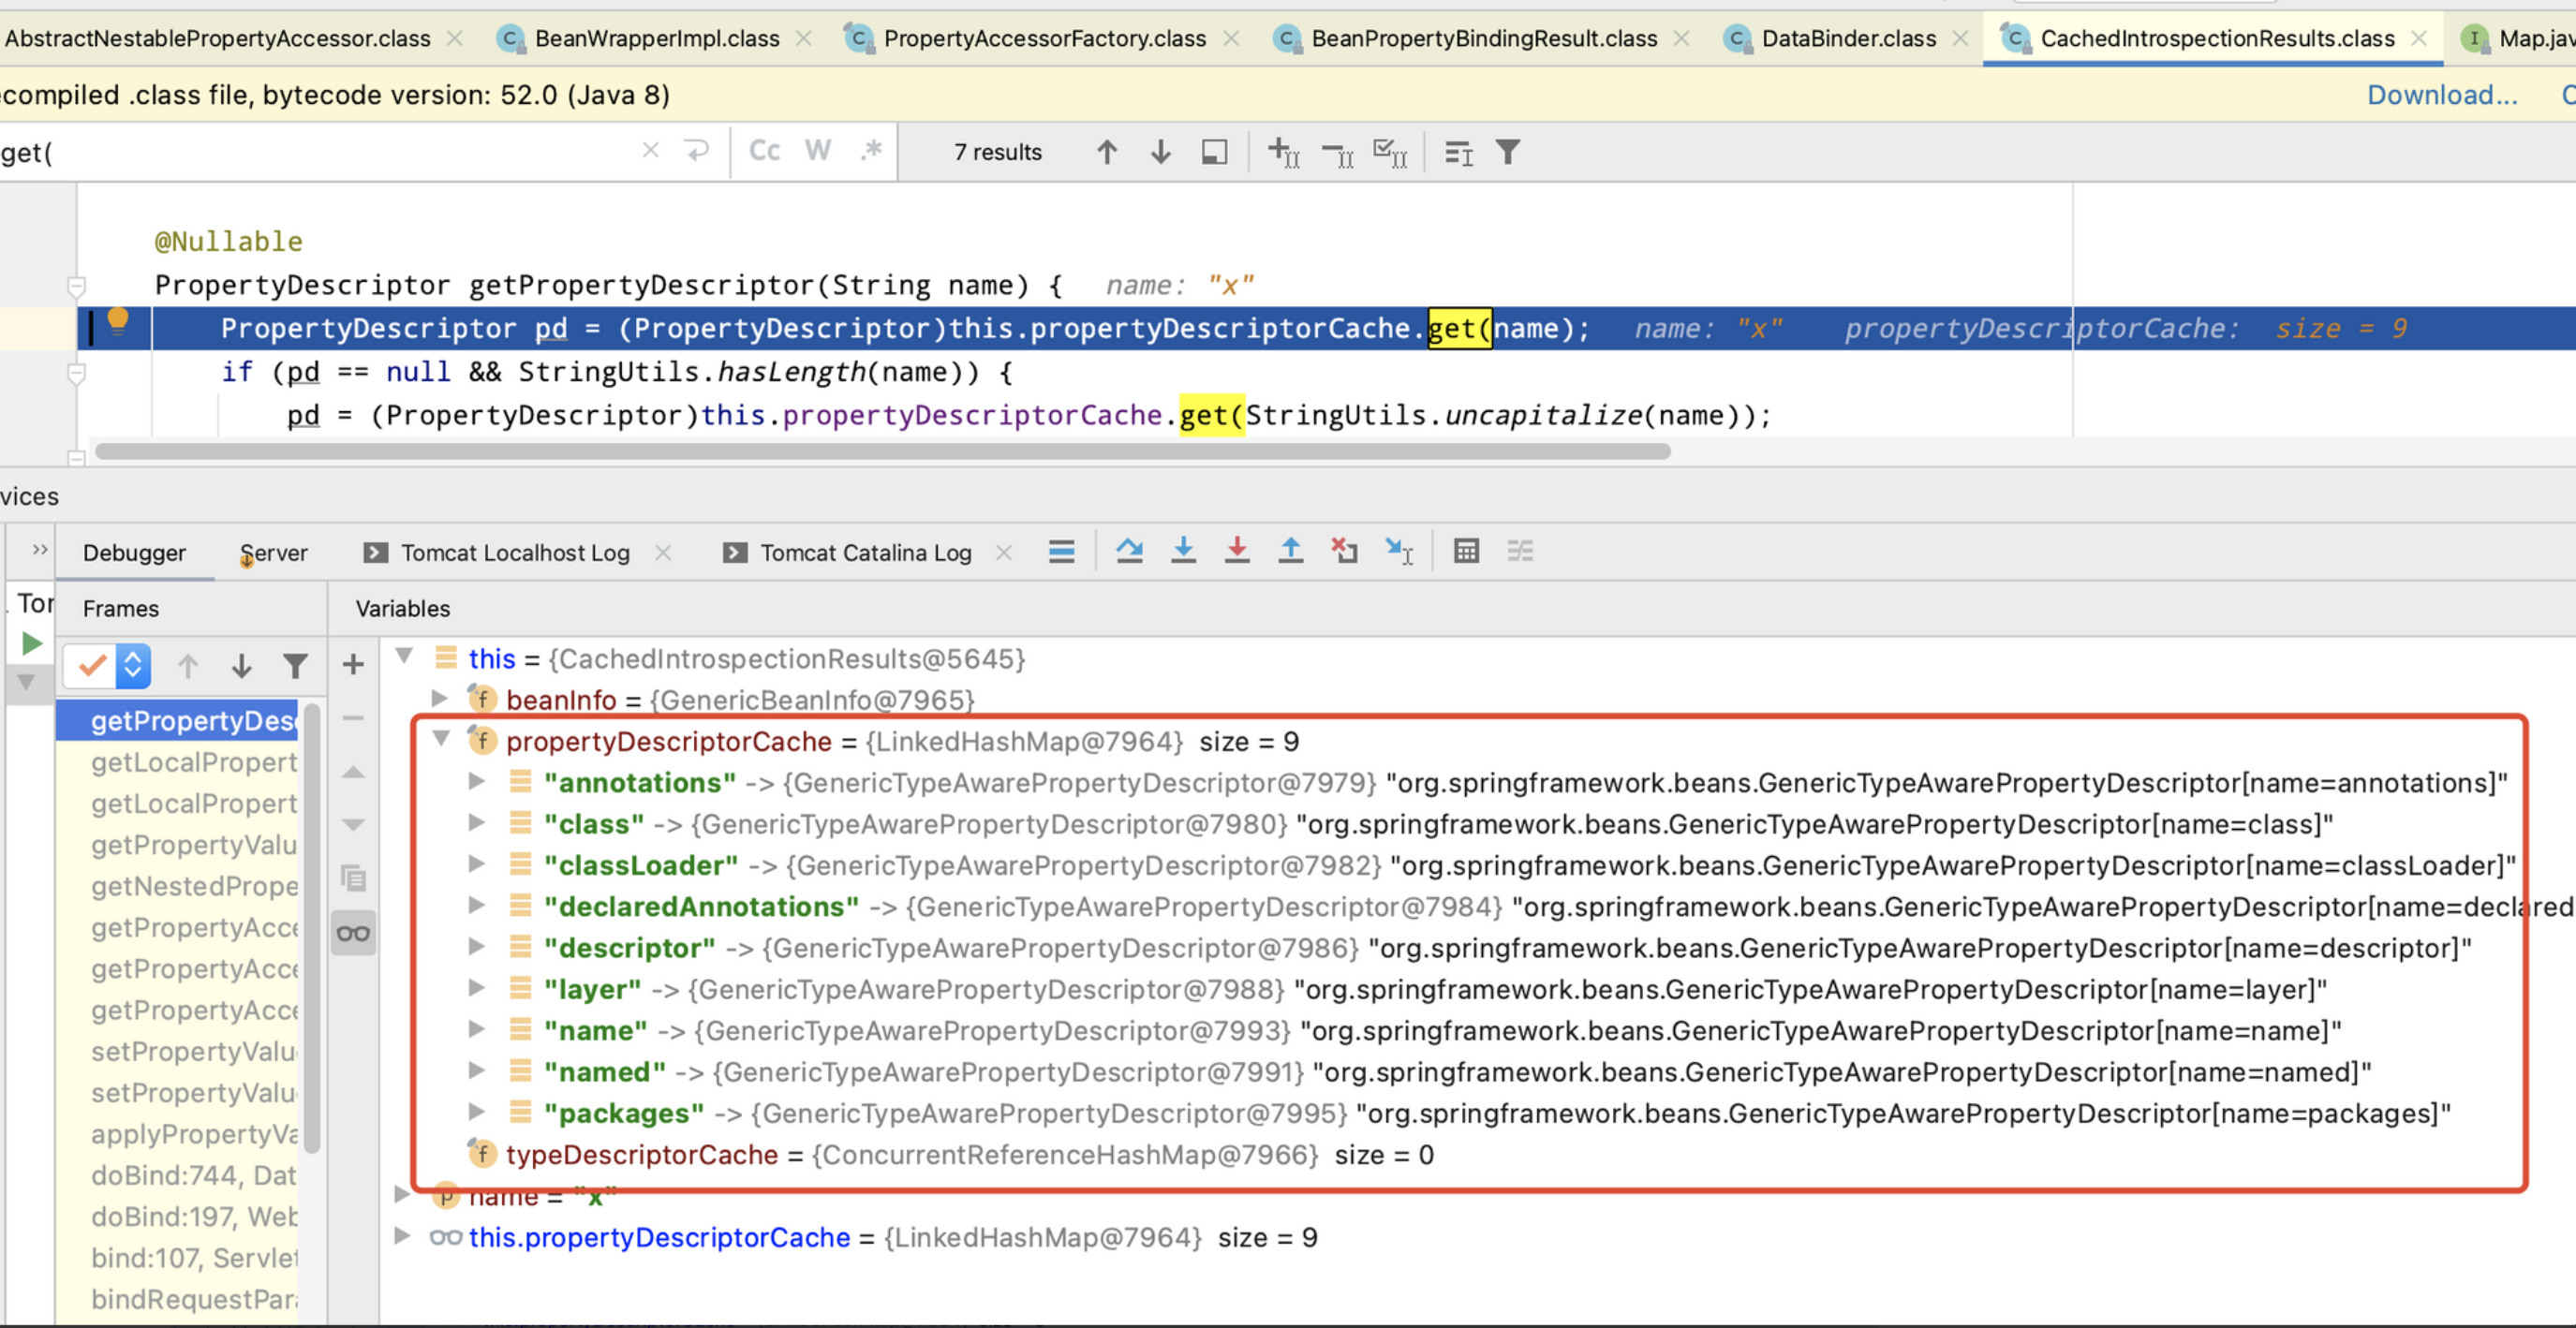
Task: Open search filter funnel icon
Action: [1508, 152]
